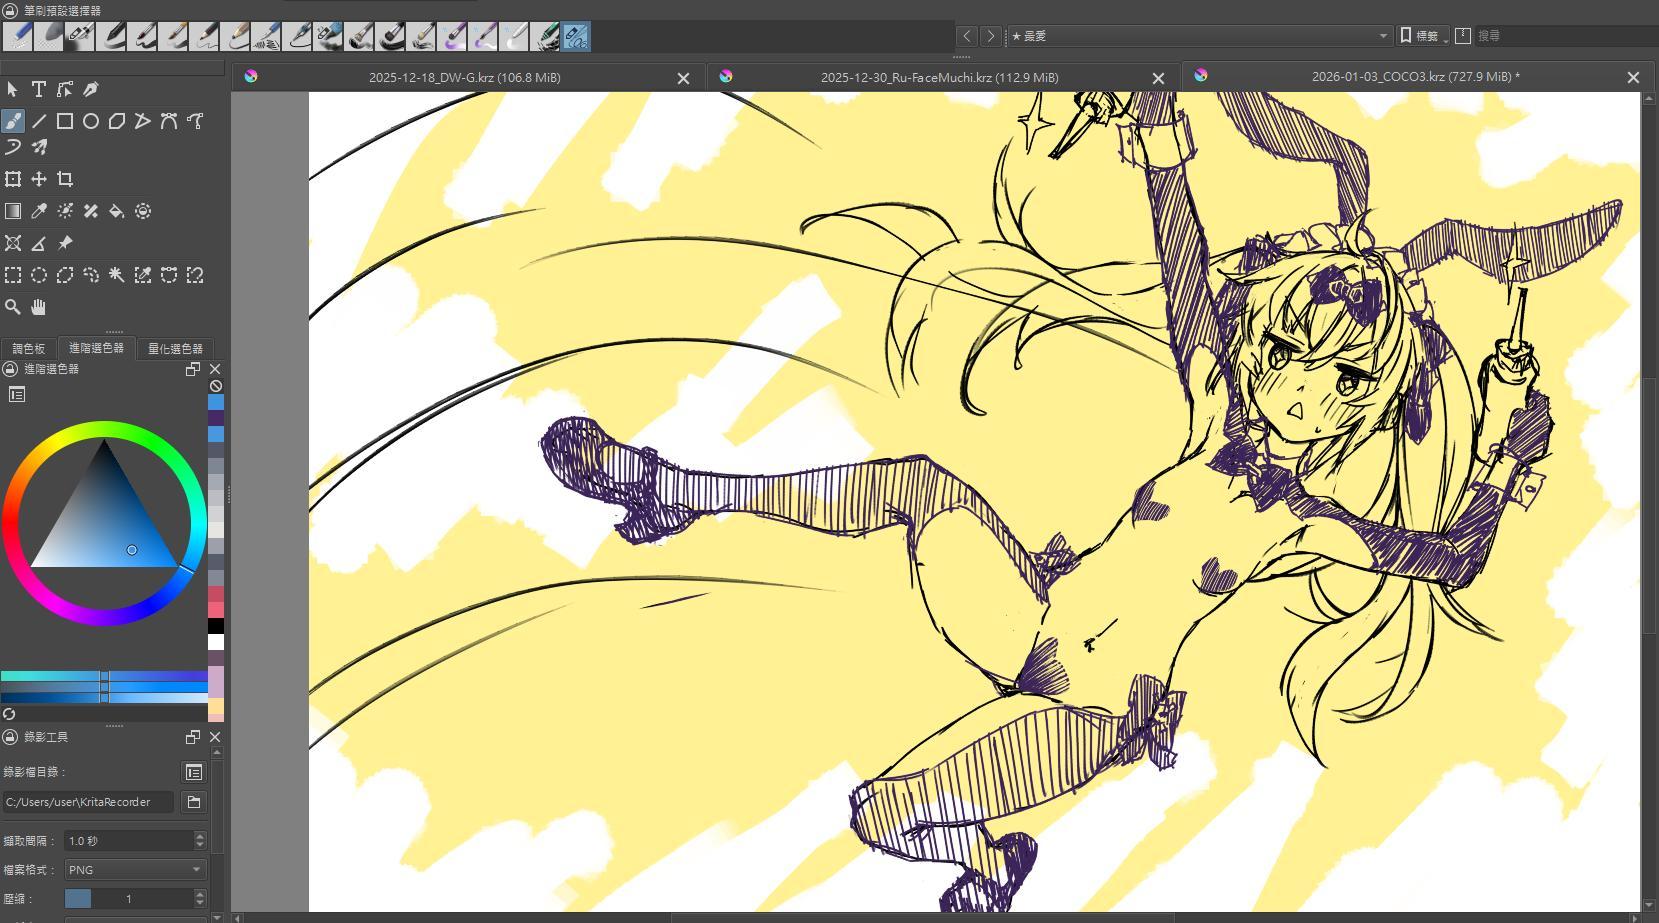Toggle floating state of 錄影工具 docker
Image resolution: width=1659 pixels, height=923 pixels.
[x=193, y=737]
